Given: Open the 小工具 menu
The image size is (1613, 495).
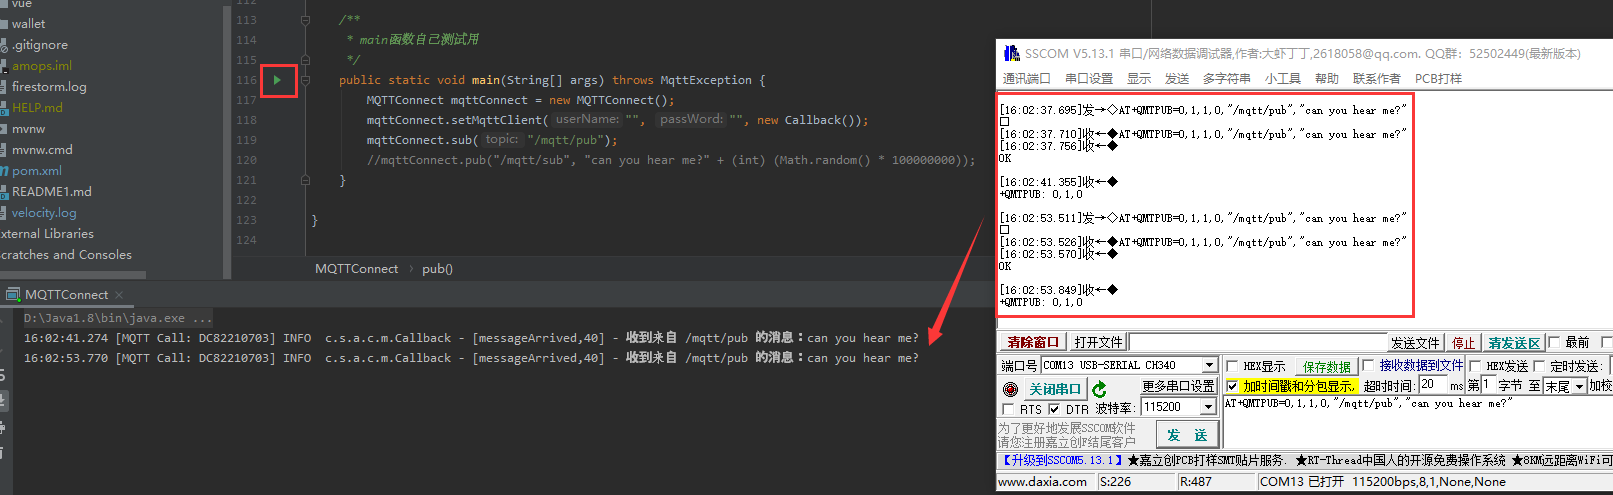Looking at the screenshot, I should [1283, 79].
